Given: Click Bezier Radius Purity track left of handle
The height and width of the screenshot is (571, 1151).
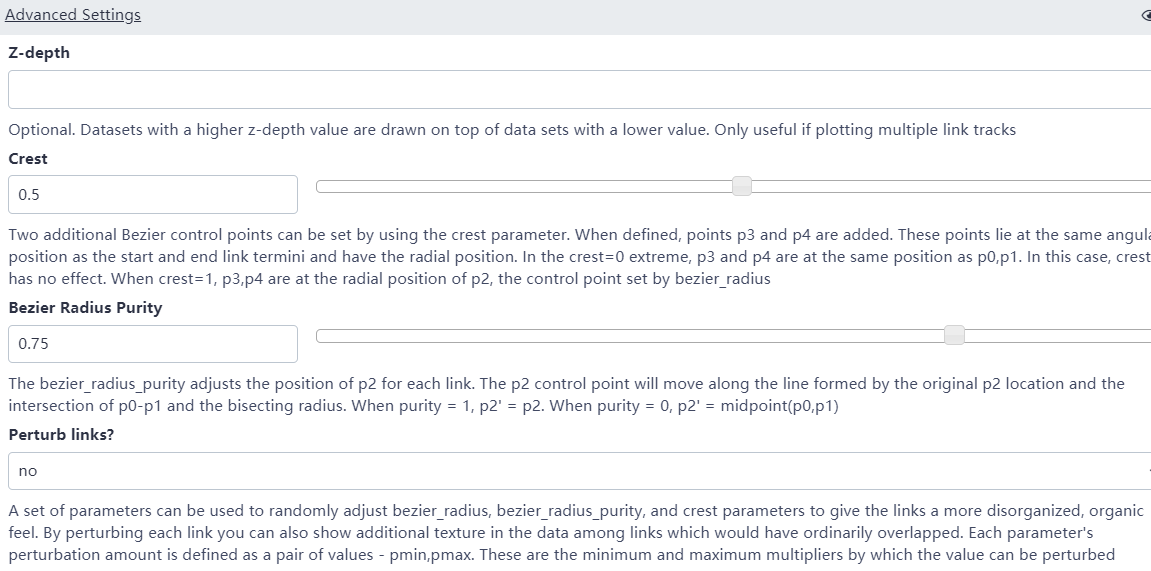Looking at the screenshot, I should 630,335.
